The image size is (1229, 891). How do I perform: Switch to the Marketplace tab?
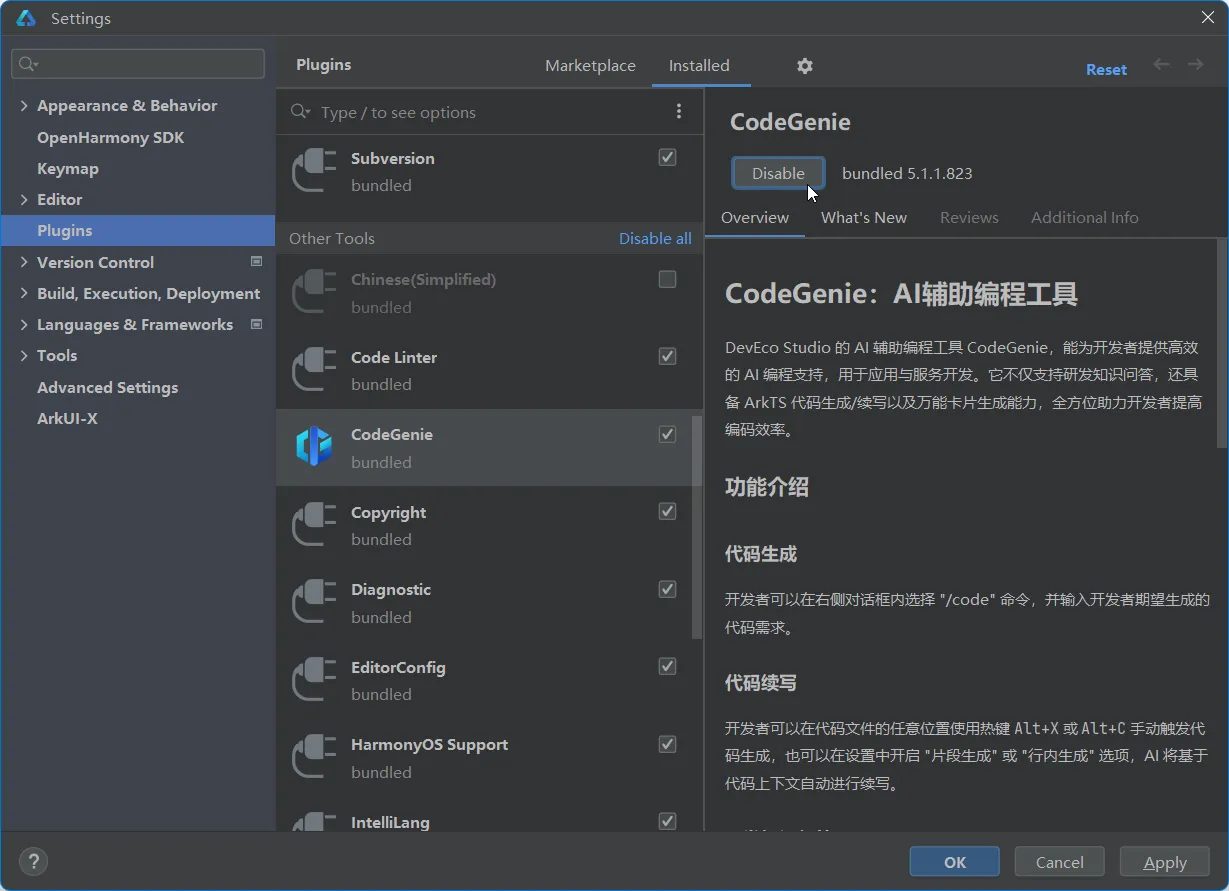click(x=590, y=66)
